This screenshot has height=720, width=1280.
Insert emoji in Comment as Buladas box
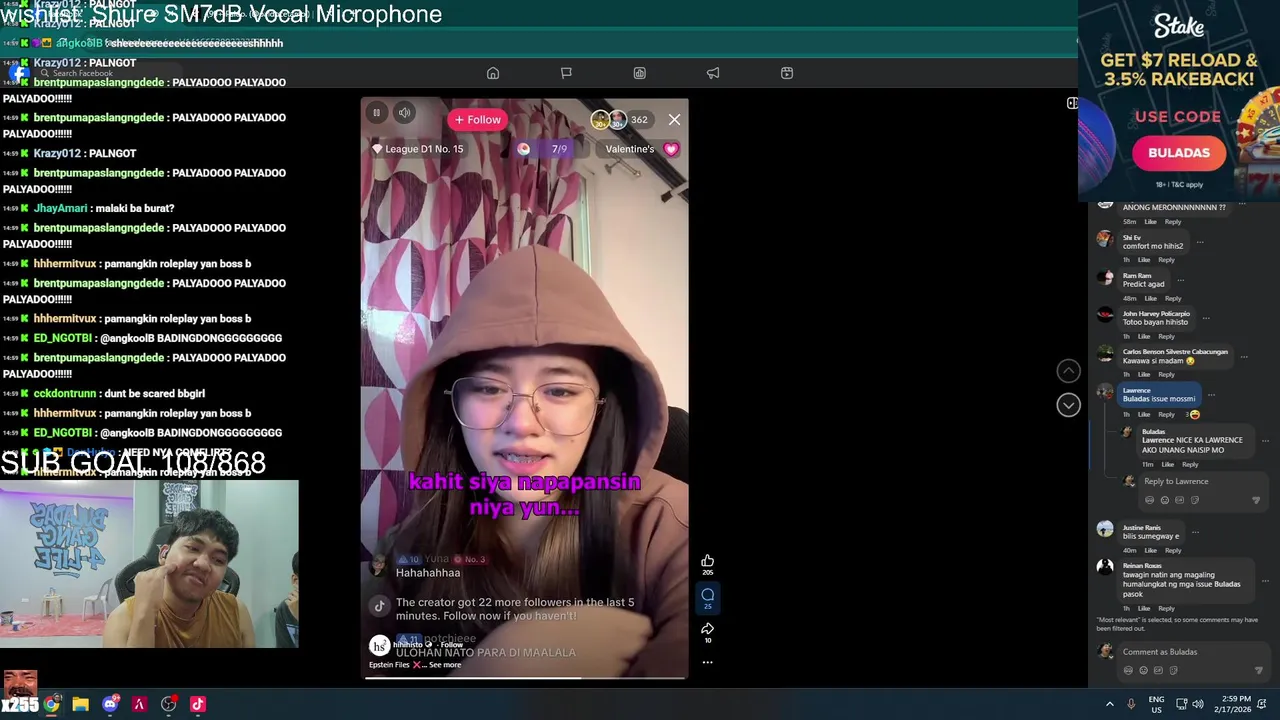(1143, 670)
